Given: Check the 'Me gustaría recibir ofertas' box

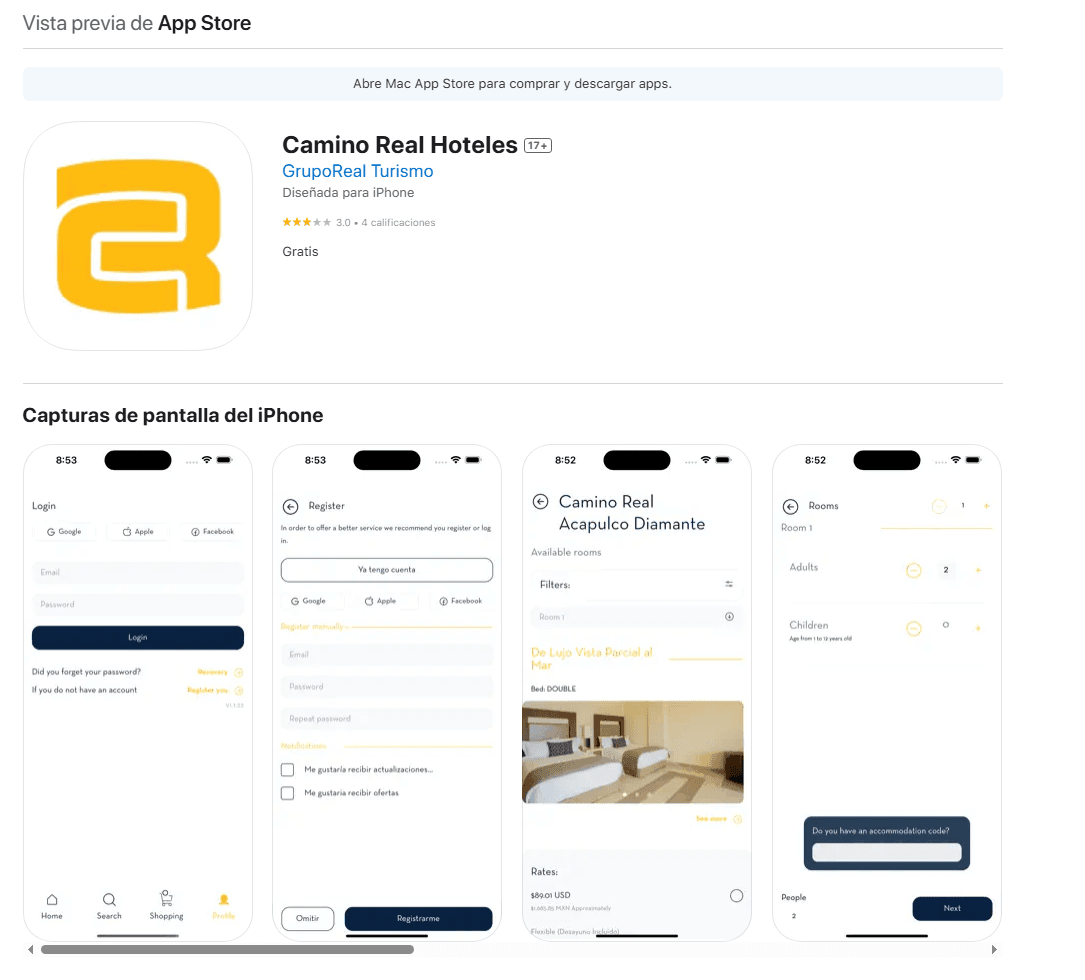Looking at the screenshot, I should click(x=287, y=793).
